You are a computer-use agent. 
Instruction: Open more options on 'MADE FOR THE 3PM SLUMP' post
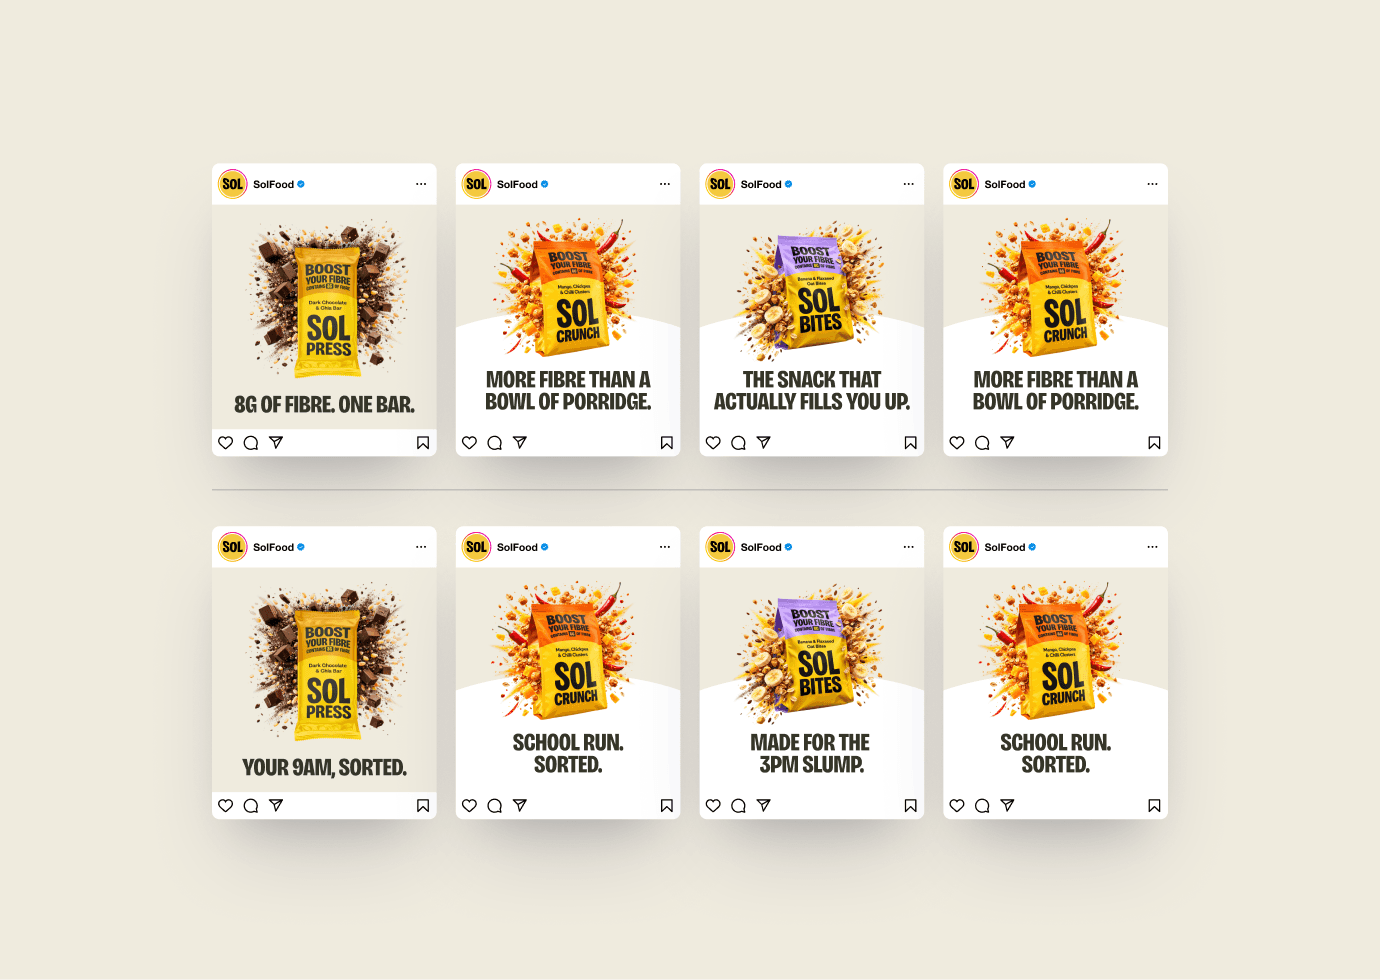[909, 547]
